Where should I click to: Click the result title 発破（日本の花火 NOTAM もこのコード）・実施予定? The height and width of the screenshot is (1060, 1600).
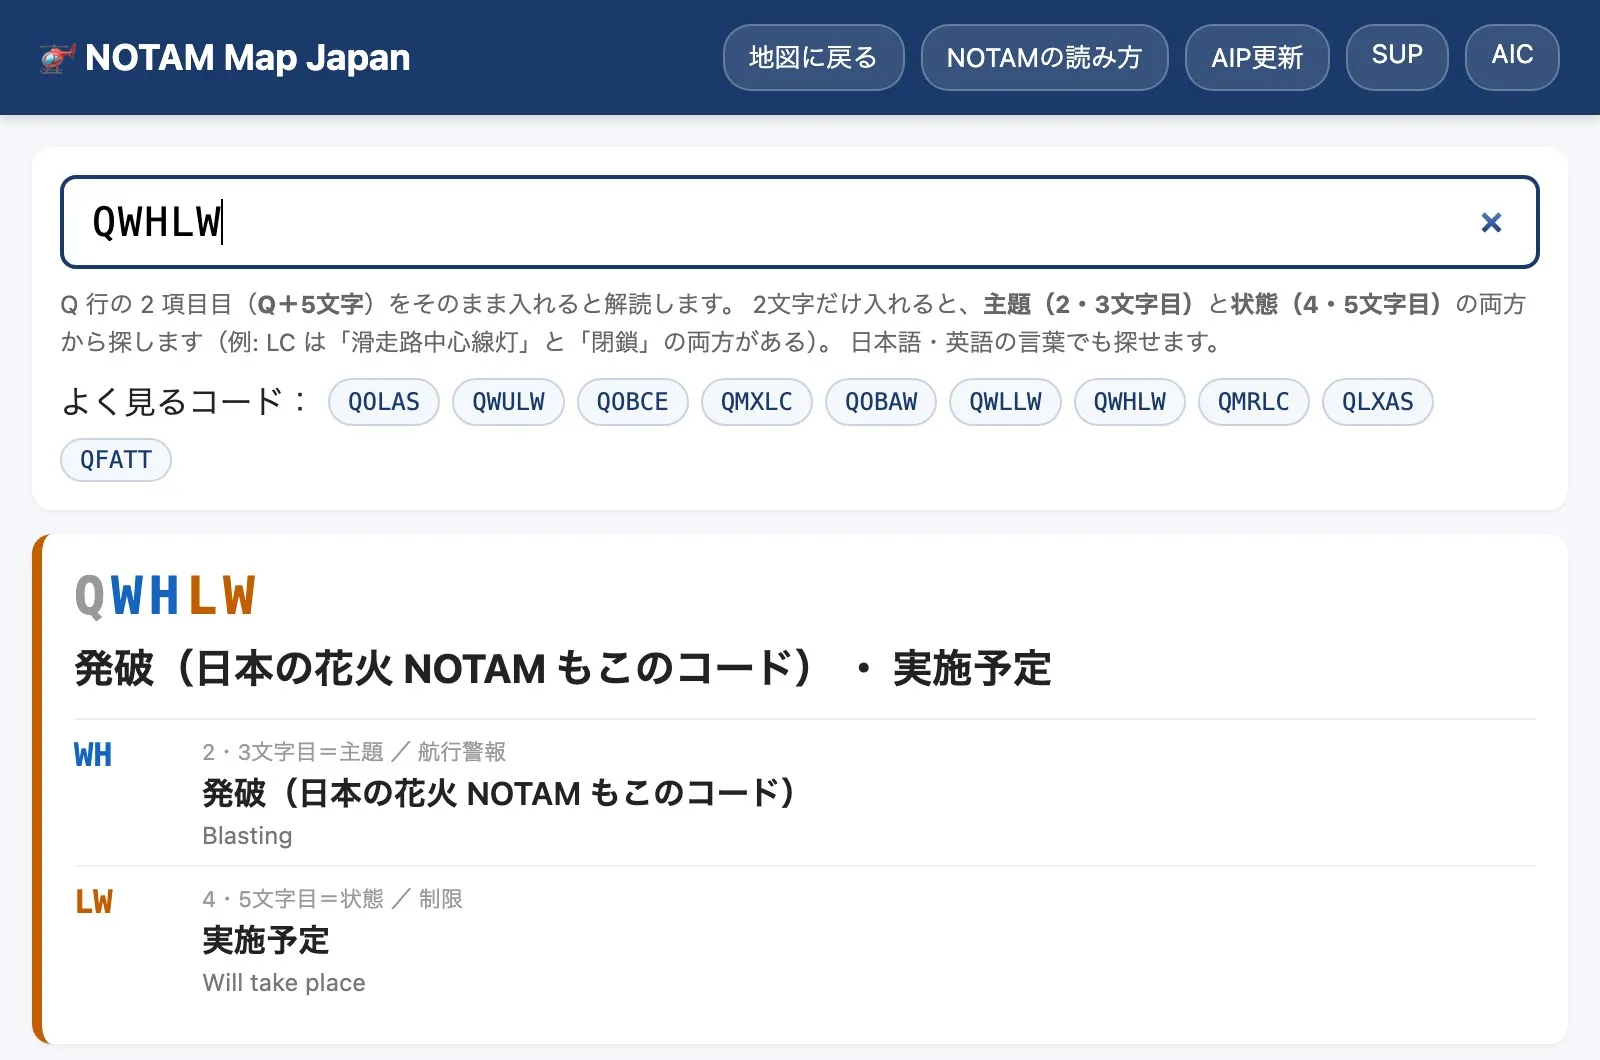(563, 668)
